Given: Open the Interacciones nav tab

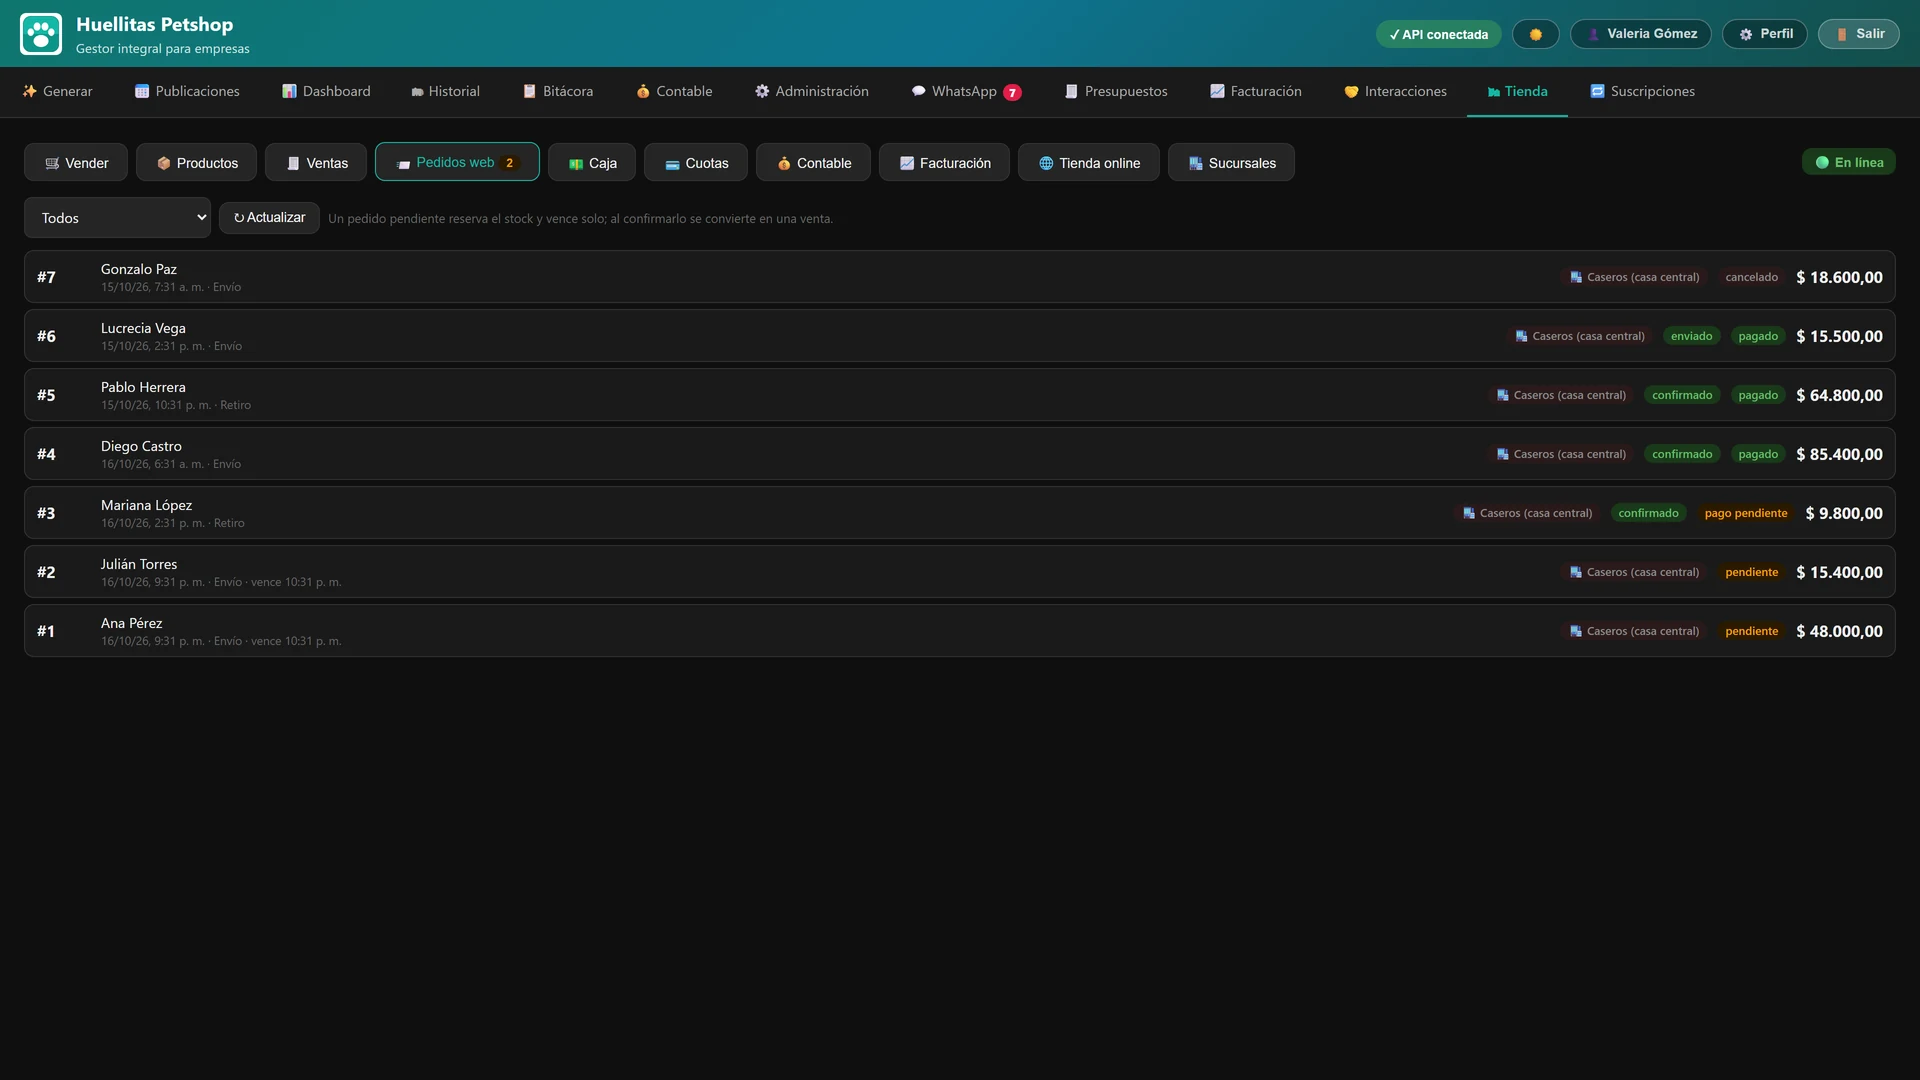Looking at the screenshot, I should (x=1395, y=91).
